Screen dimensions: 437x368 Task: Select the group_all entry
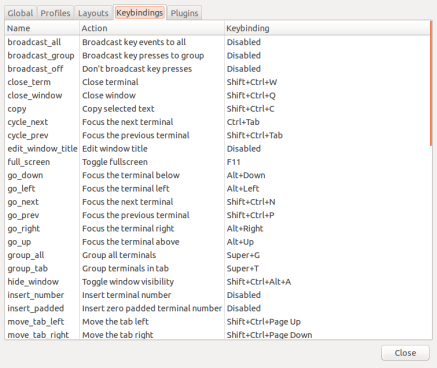tap(26, 255)
